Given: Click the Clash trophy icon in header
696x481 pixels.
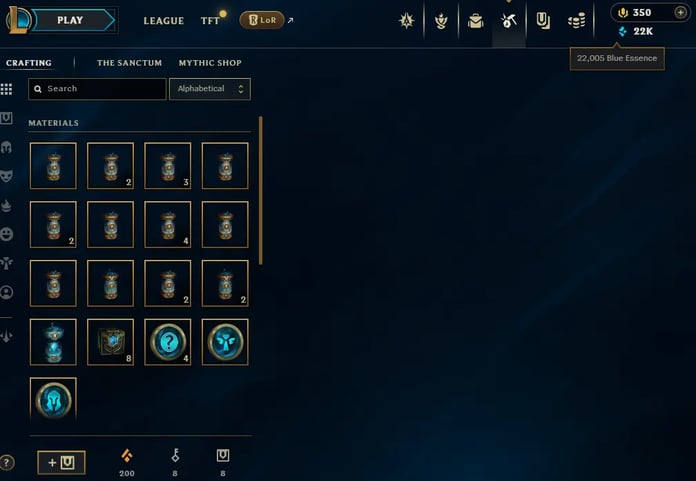Looking at the screenshot, I should (x=441, y=21).
